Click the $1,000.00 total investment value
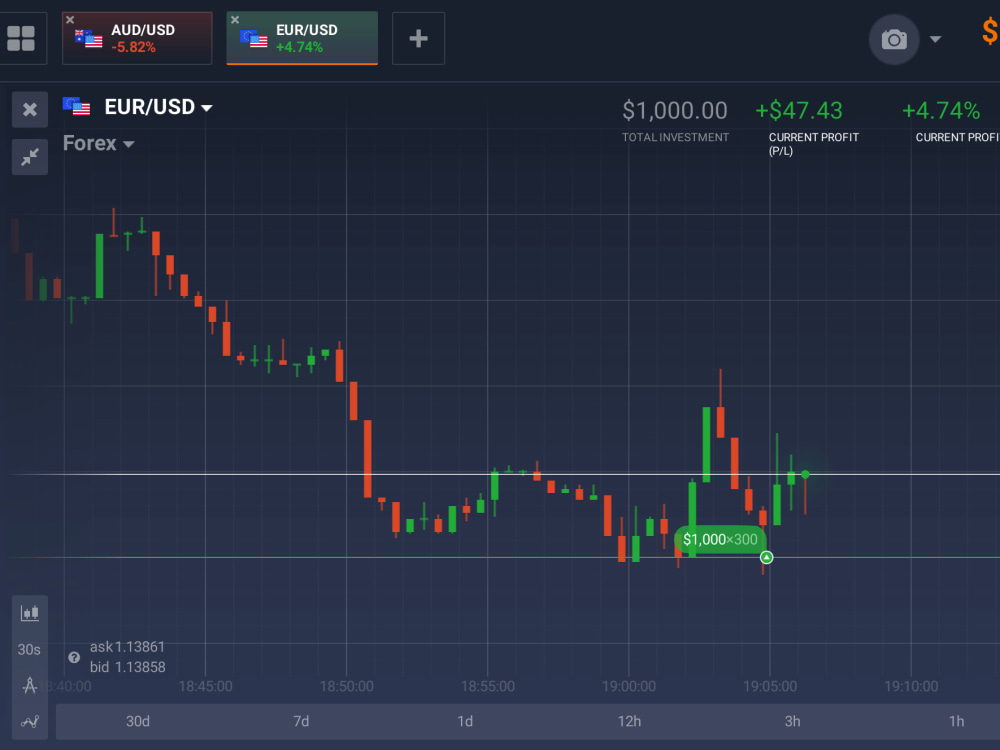The height and width of the screenshot is (750, 1000). (675, 111)
